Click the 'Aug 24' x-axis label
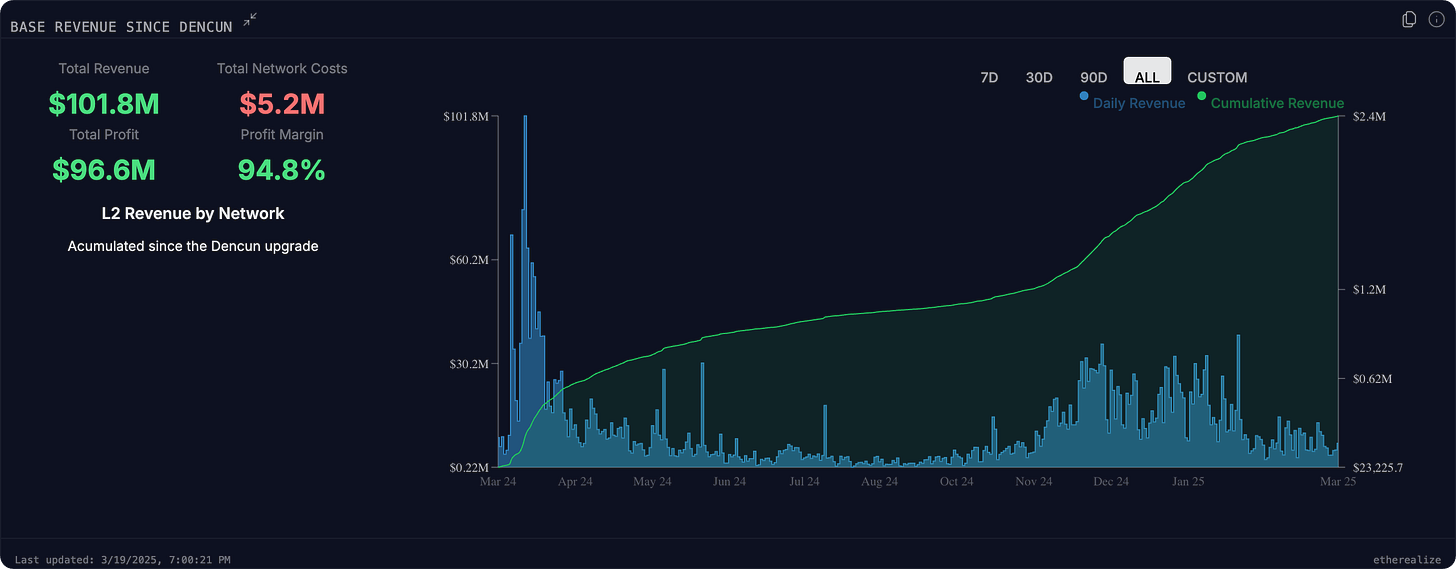1456x569 pixels. click(879, 481)
